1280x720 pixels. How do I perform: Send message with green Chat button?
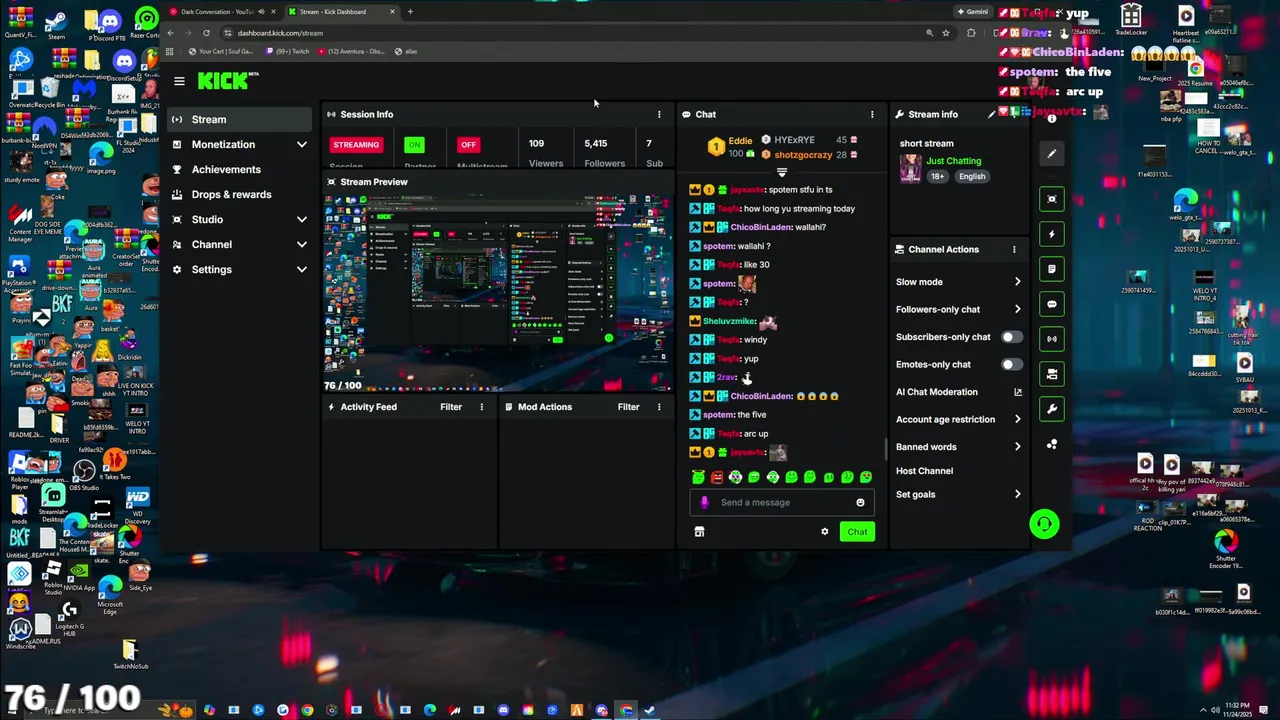tap(857, 532)
